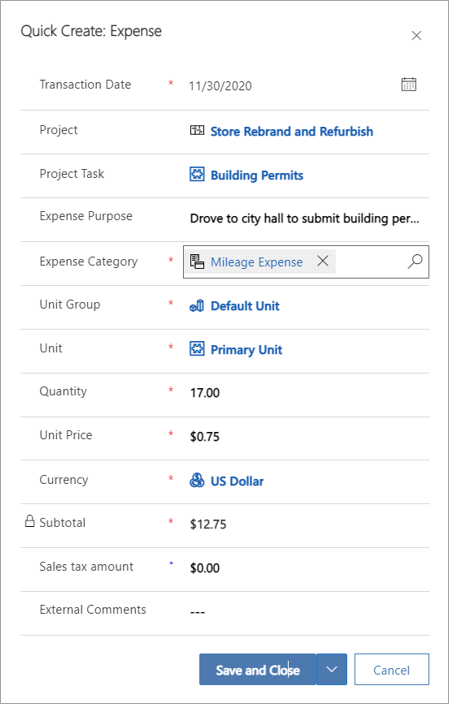
Task: Open the Primary Unit link
Action: tap(247, 350)
